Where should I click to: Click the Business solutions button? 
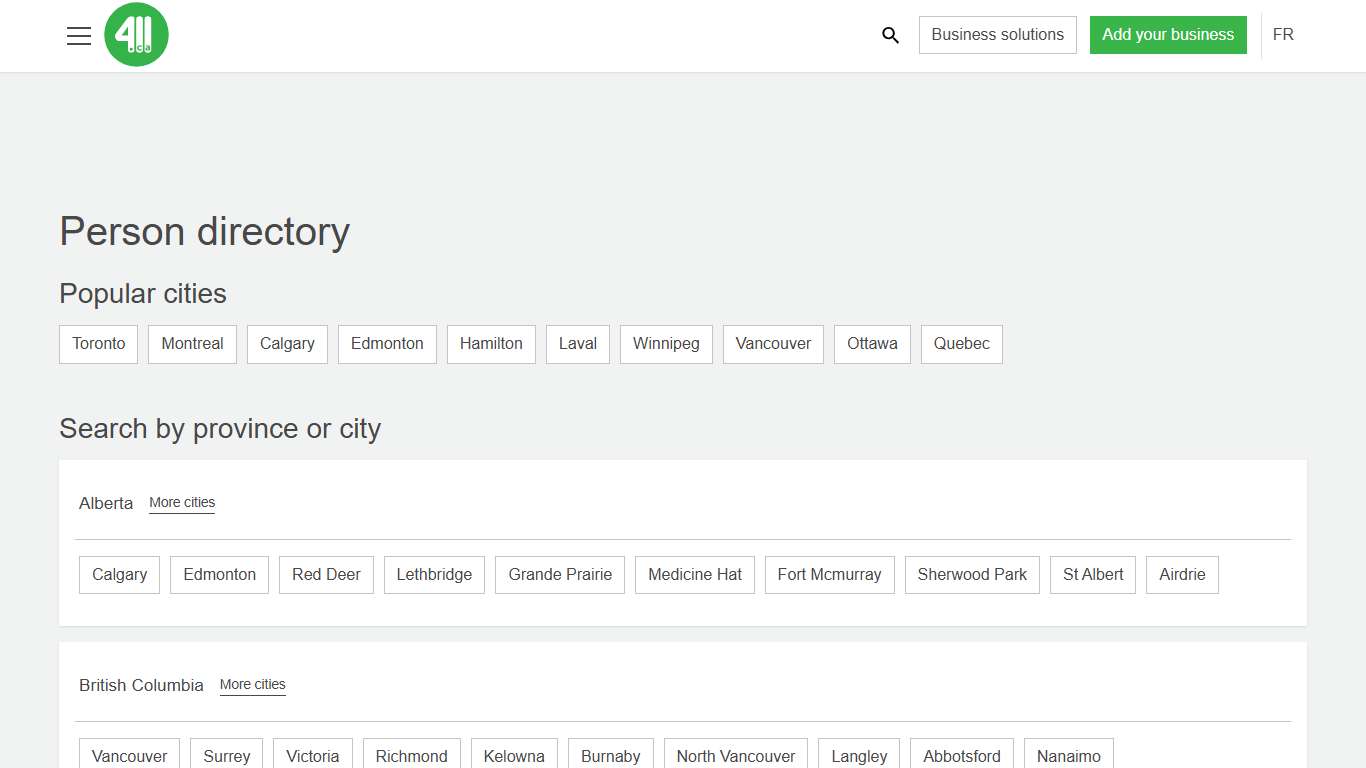(x=997, y=35)
